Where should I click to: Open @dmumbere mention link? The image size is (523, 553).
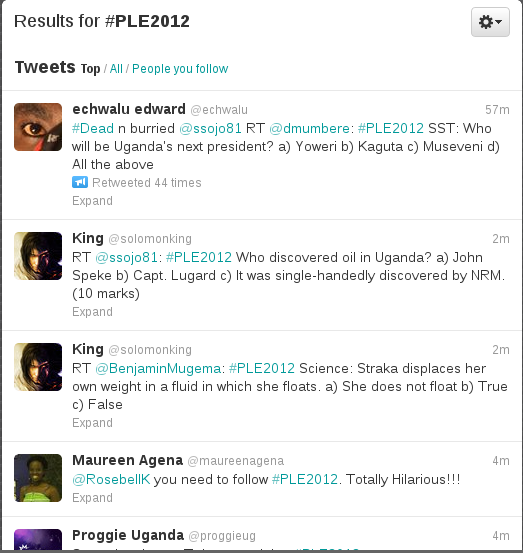[x=310, y=128]
